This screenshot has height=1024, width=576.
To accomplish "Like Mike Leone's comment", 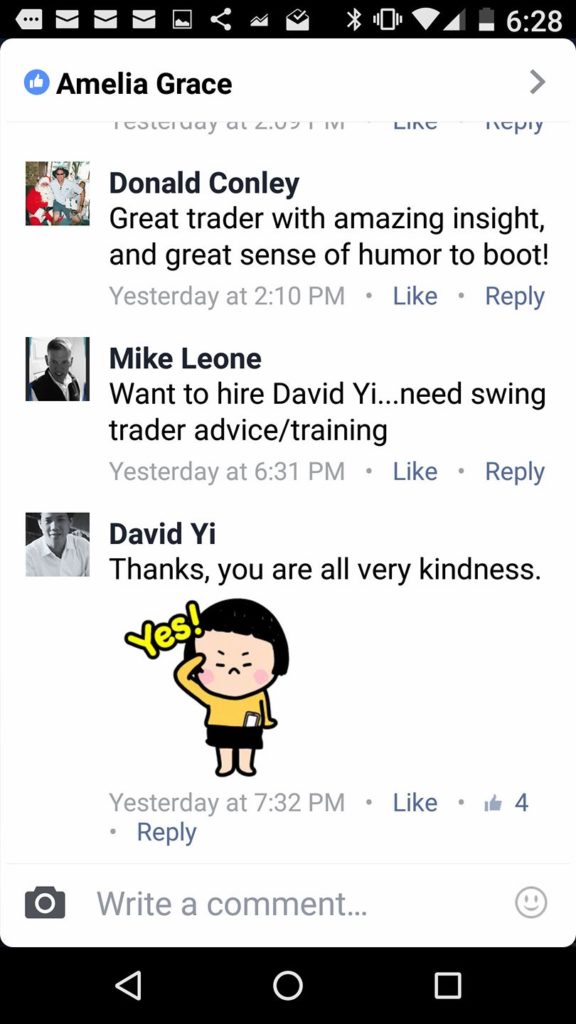I will coord(415,472).
